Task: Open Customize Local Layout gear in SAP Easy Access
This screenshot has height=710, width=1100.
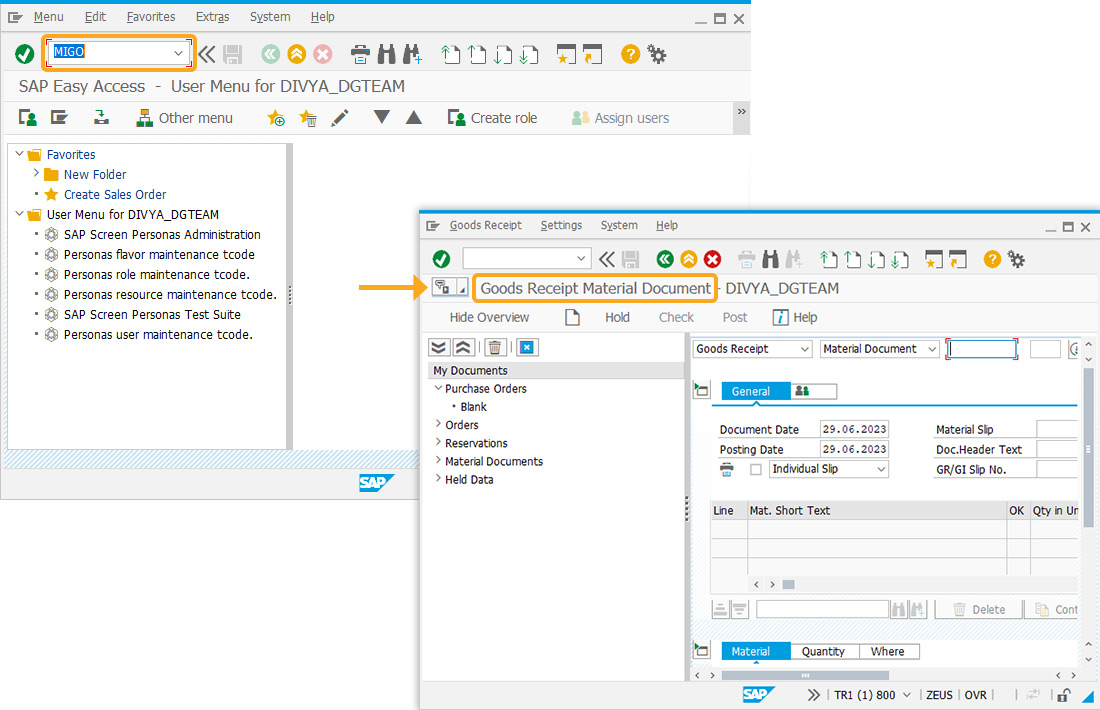Action: (657, 54)
